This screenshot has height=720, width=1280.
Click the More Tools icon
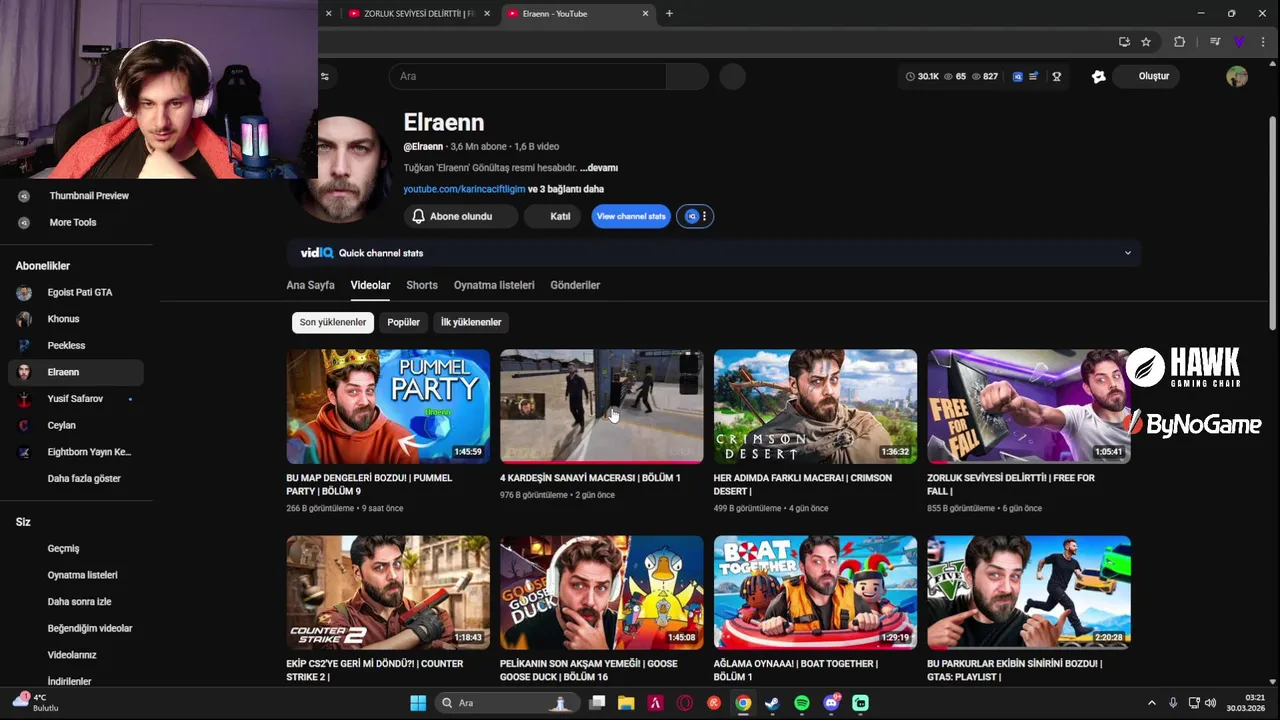(x=24, y=222)
